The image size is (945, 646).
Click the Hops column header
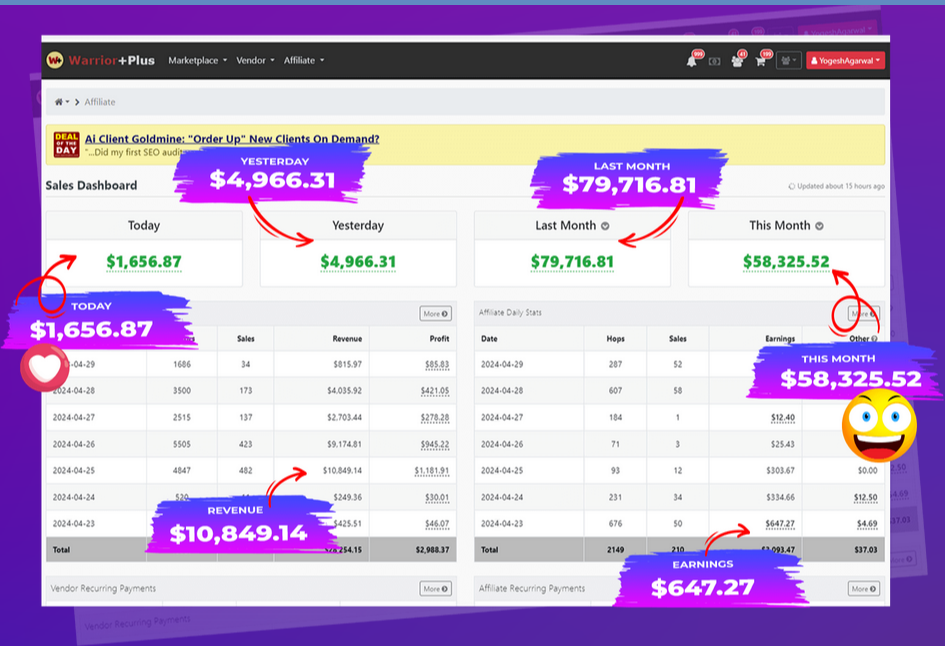pos(615,339)
